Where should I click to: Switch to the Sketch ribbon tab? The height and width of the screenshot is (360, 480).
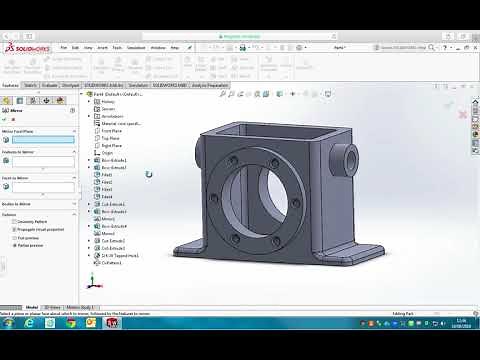(30, 85)
